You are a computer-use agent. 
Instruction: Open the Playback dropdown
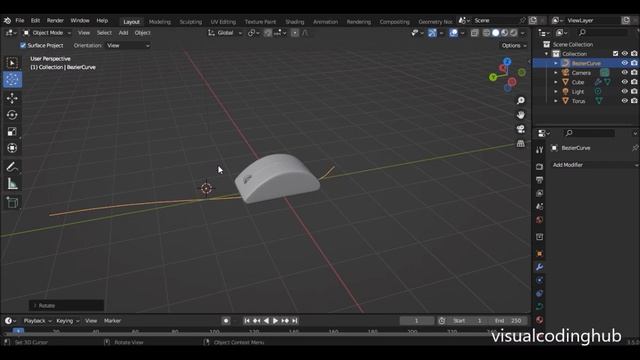pos(37,321)
